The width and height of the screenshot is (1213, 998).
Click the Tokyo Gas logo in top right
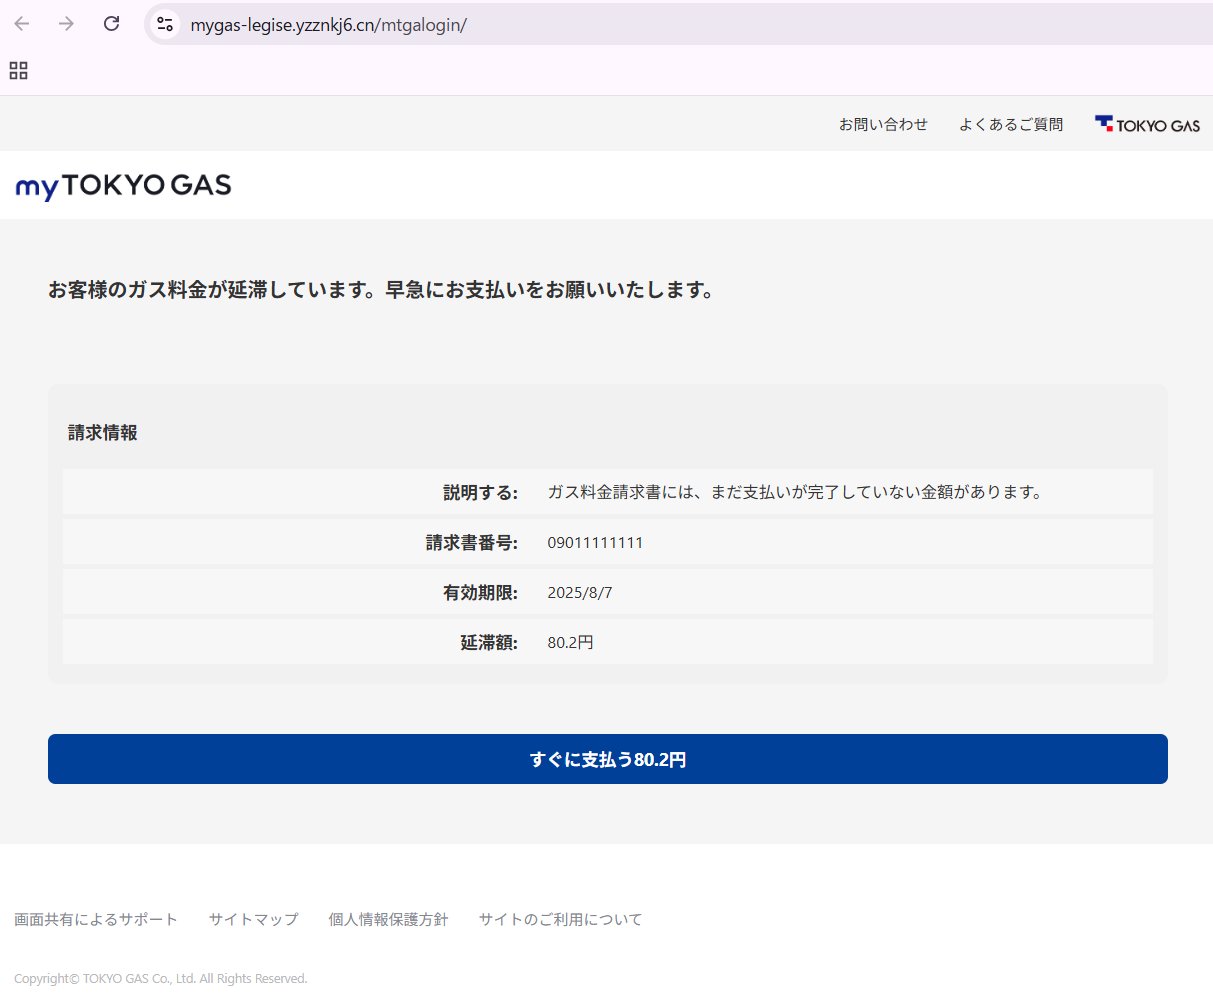click(1147, 125)
